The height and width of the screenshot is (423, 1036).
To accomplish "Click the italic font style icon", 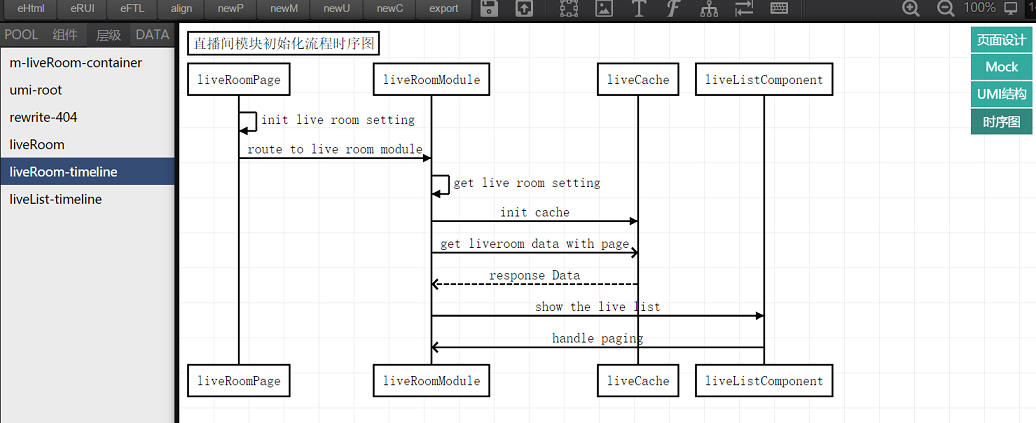I will 674,9.
